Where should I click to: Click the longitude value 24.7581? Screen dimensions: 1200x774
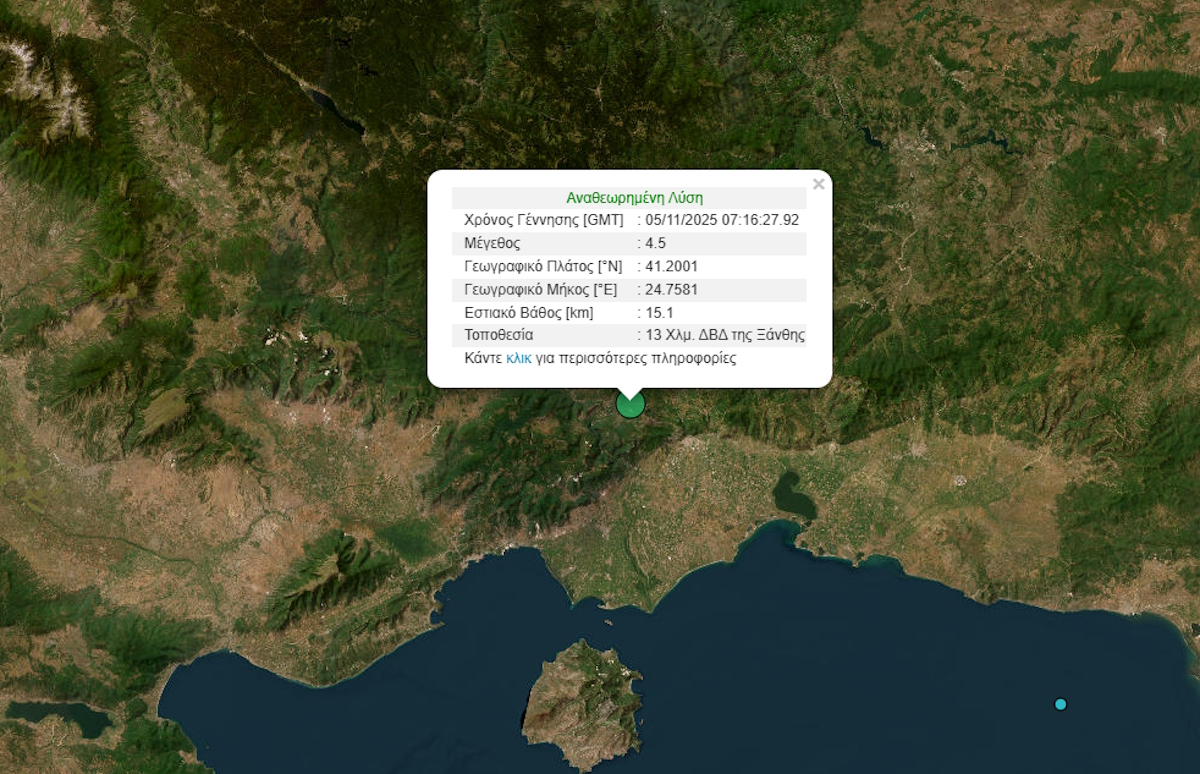671,289
